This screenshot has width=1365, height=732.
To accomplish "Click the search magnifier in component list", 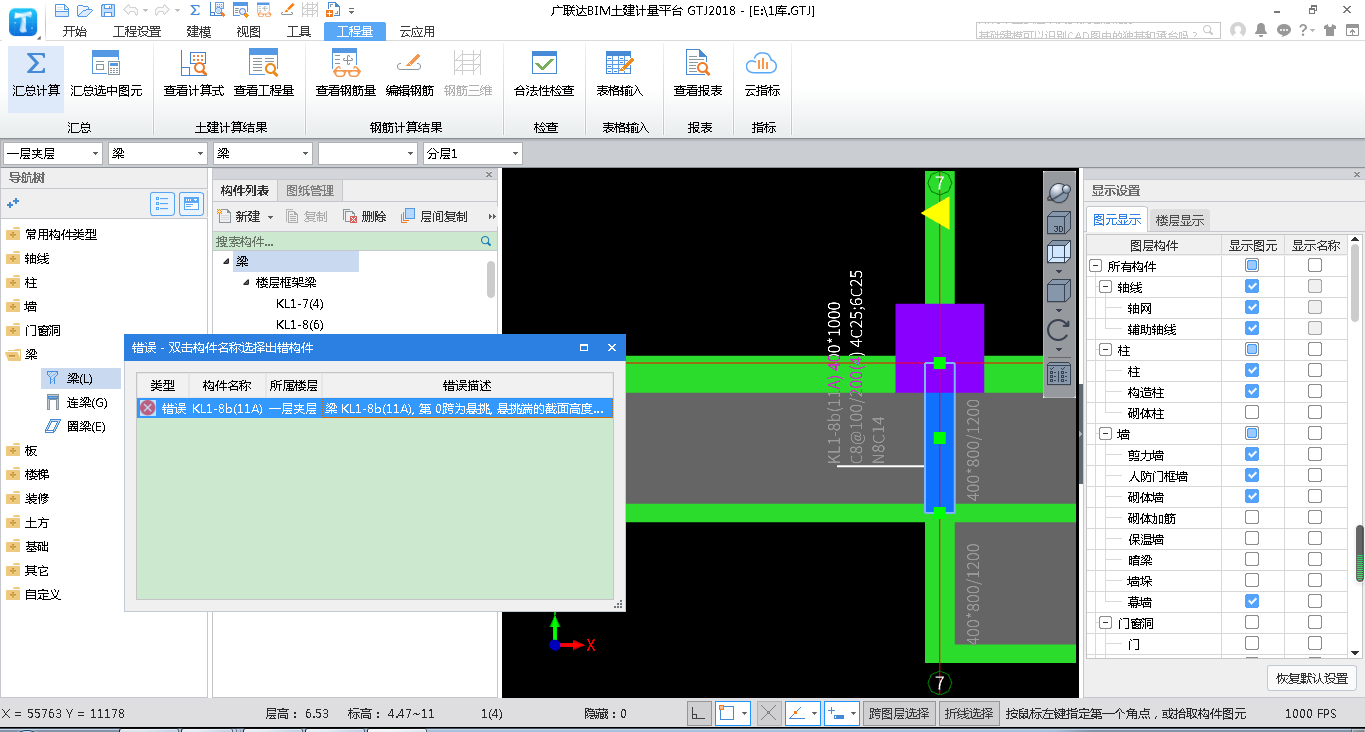I will click(486, 241).
